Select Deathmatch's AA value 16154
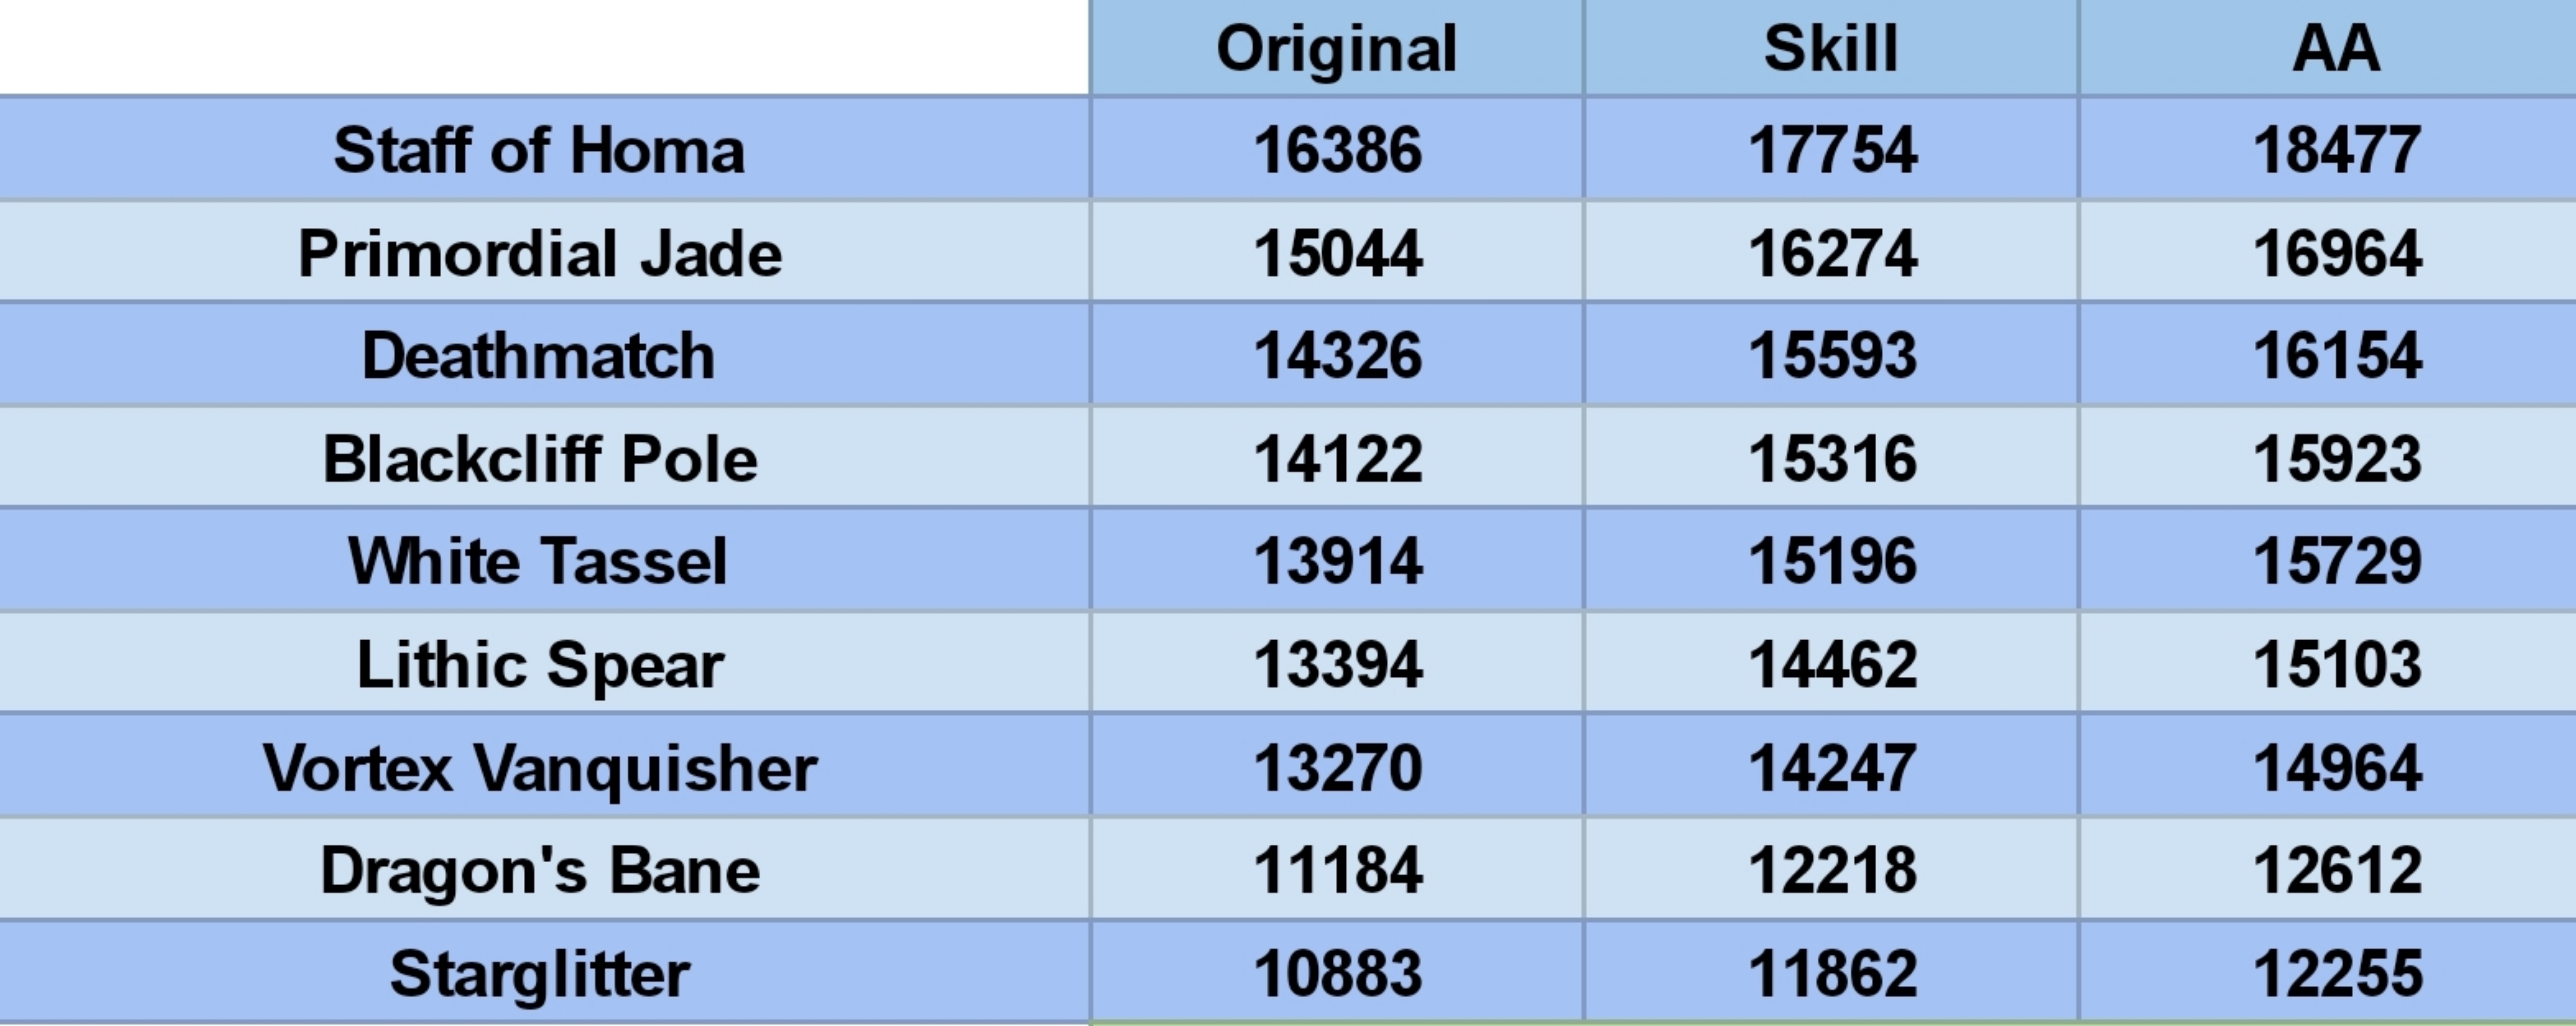 [x=2336, y=356]
